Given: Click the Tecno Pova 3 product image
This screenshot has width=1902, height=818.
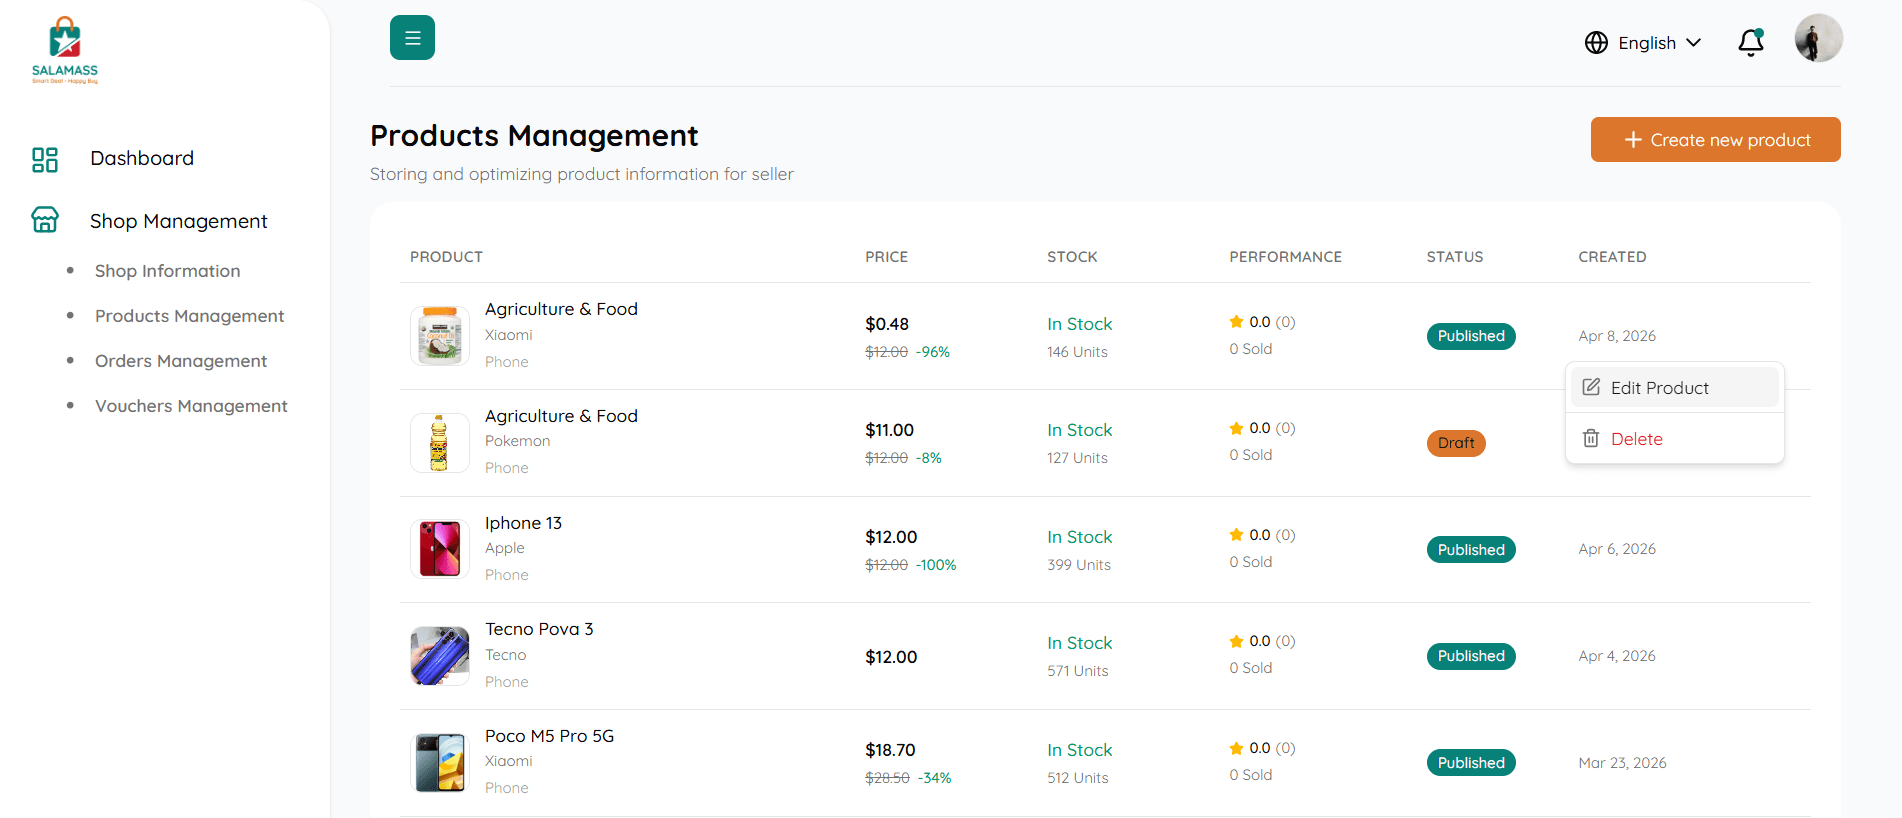Looking at the screenshot, I should coord(440,656).
